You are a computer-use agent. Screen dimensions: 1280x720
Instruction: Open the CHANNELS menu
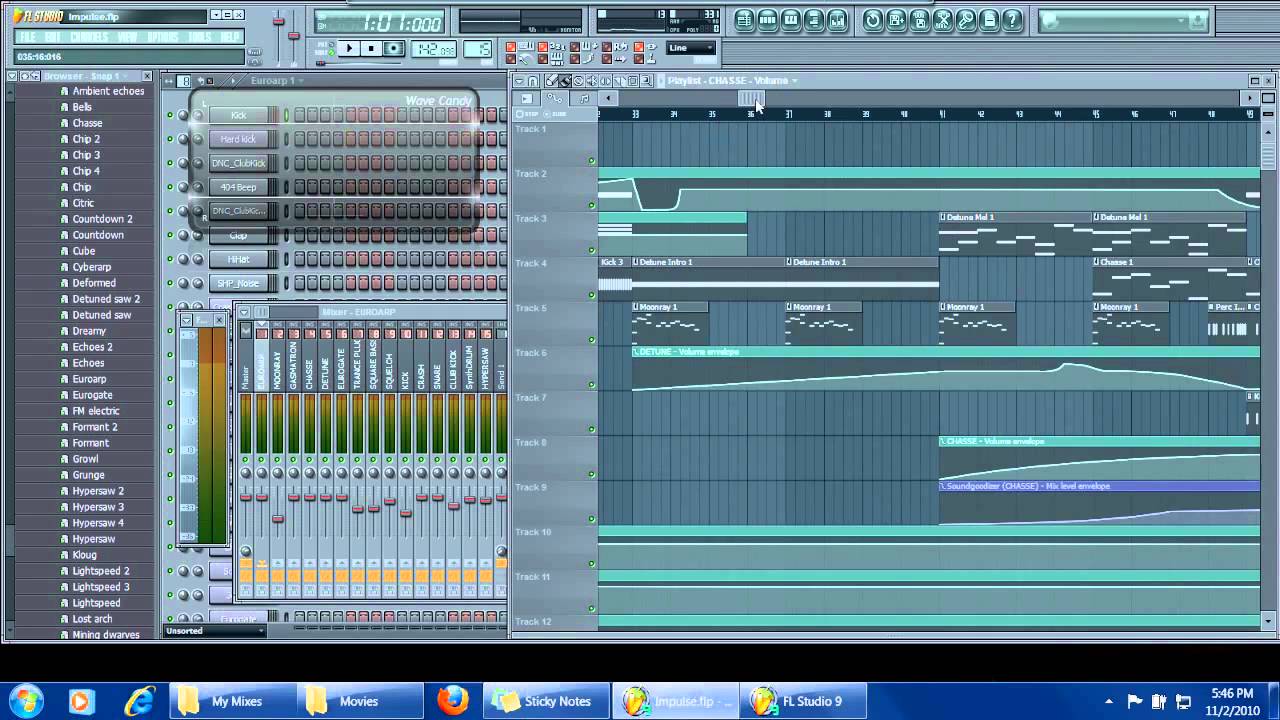pyautogui.click(x=89, y=37)
